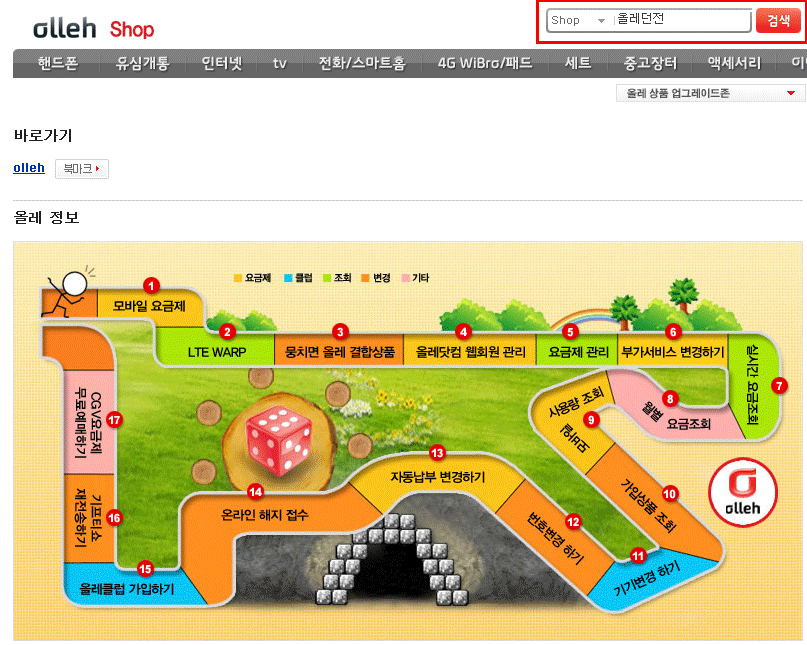Open the 액세서리 menu
This screenshot has width=807, height=645.
(x=734, y=63)
